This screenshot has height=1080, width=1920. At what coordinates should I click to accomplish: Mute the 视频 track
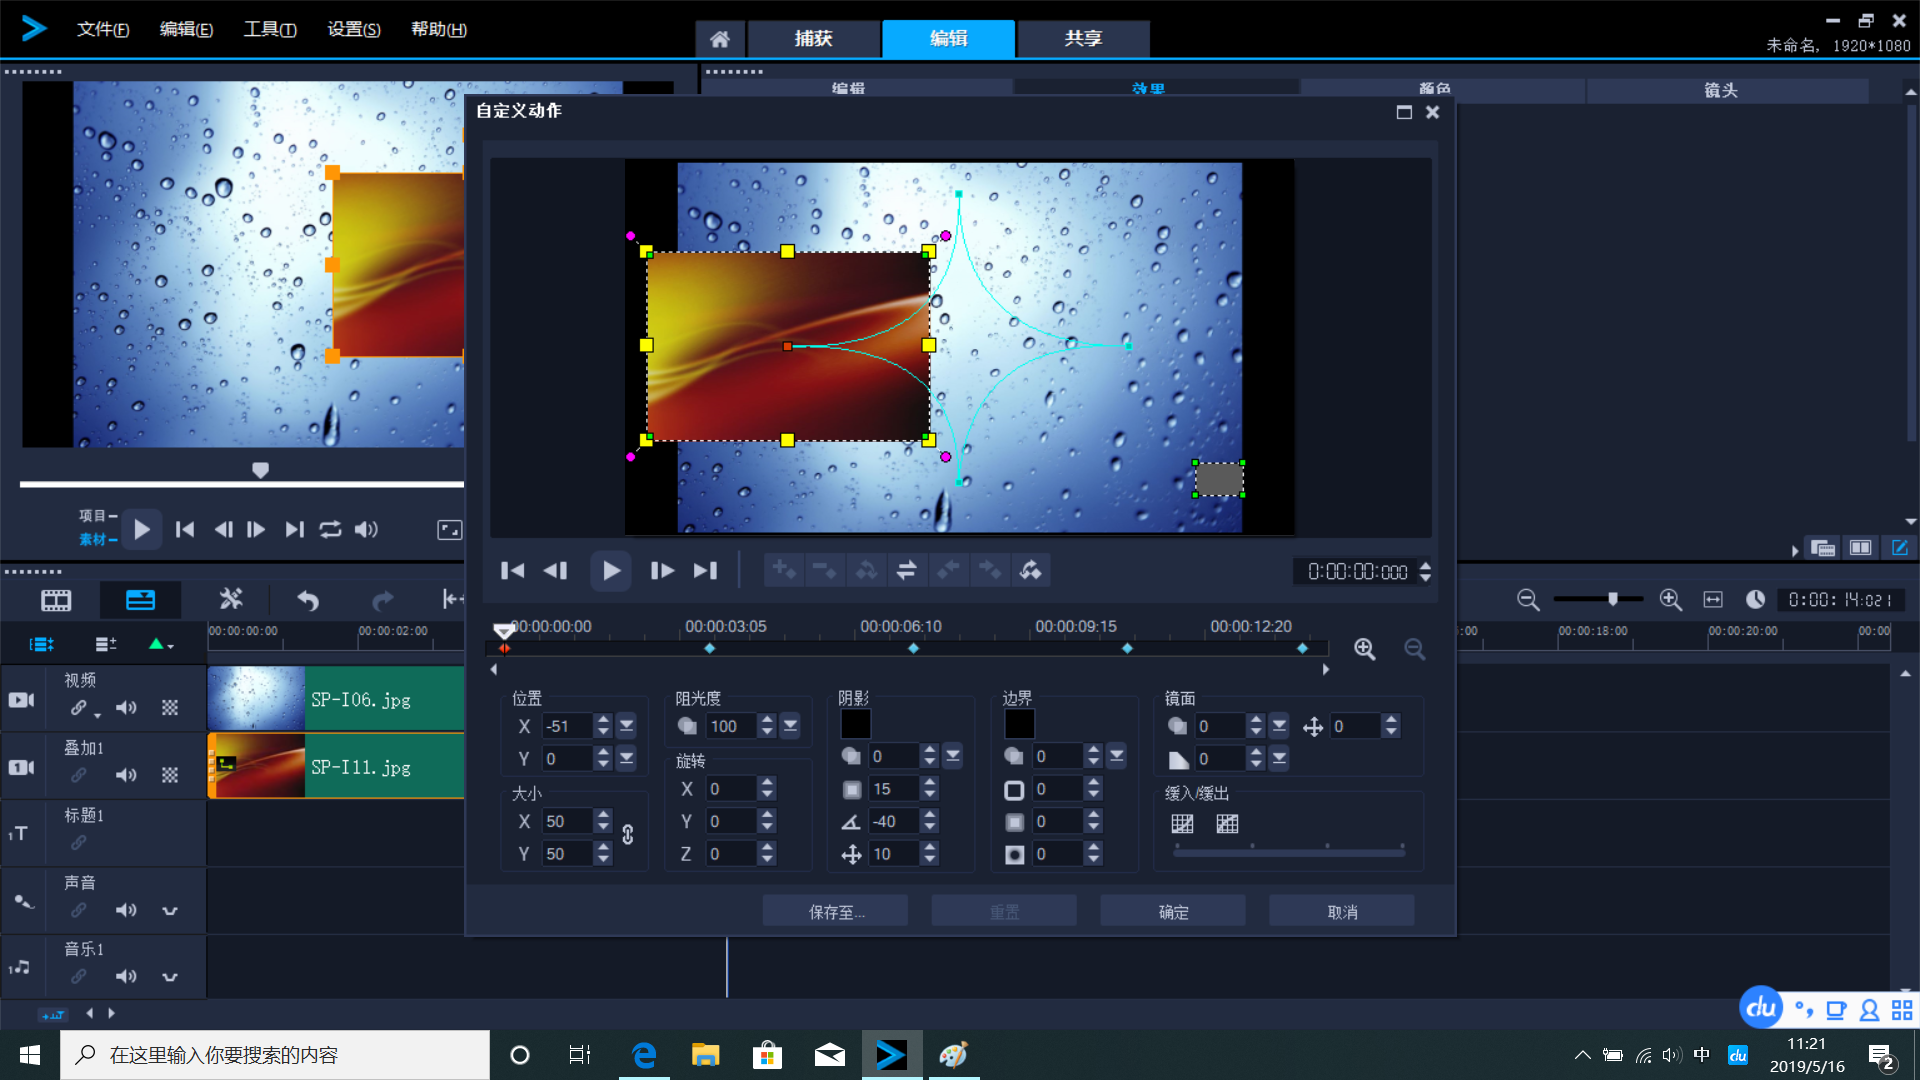[x=126, y=708]
